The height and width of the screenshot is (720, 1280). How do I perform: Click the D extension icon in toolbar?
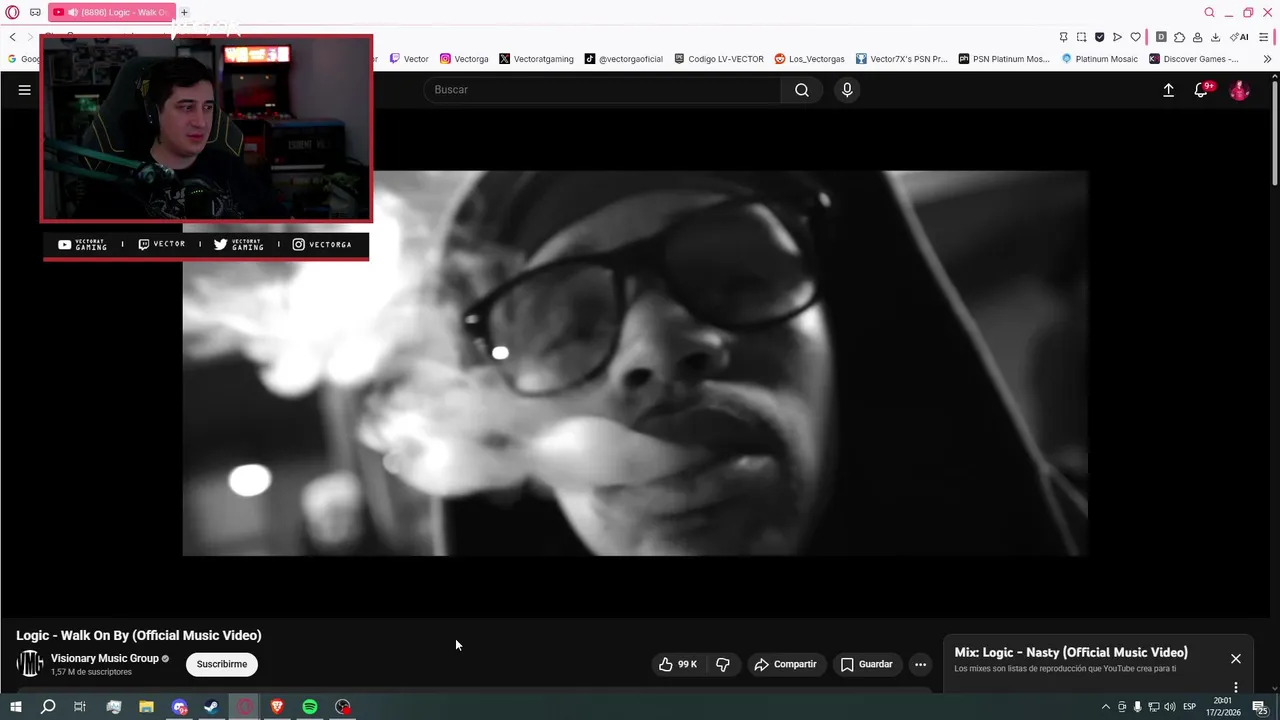coord(1161,37)
